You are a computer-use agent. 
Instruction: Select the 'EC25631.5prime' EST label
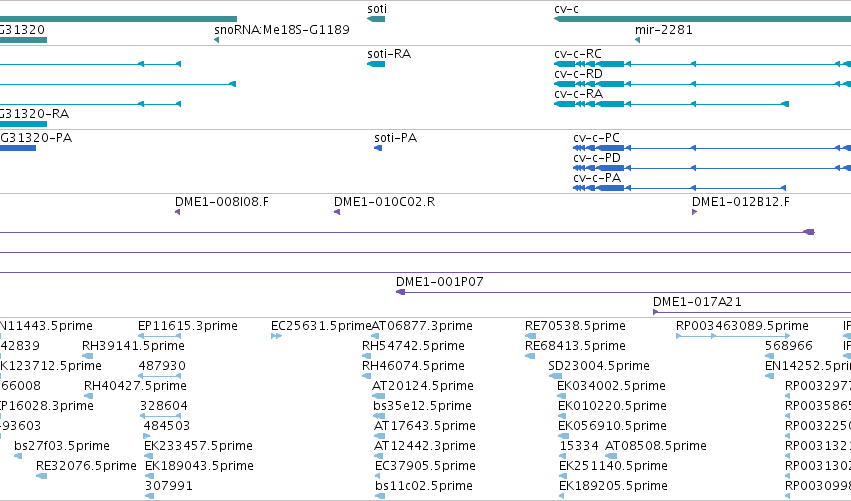(x=321, y=326)
